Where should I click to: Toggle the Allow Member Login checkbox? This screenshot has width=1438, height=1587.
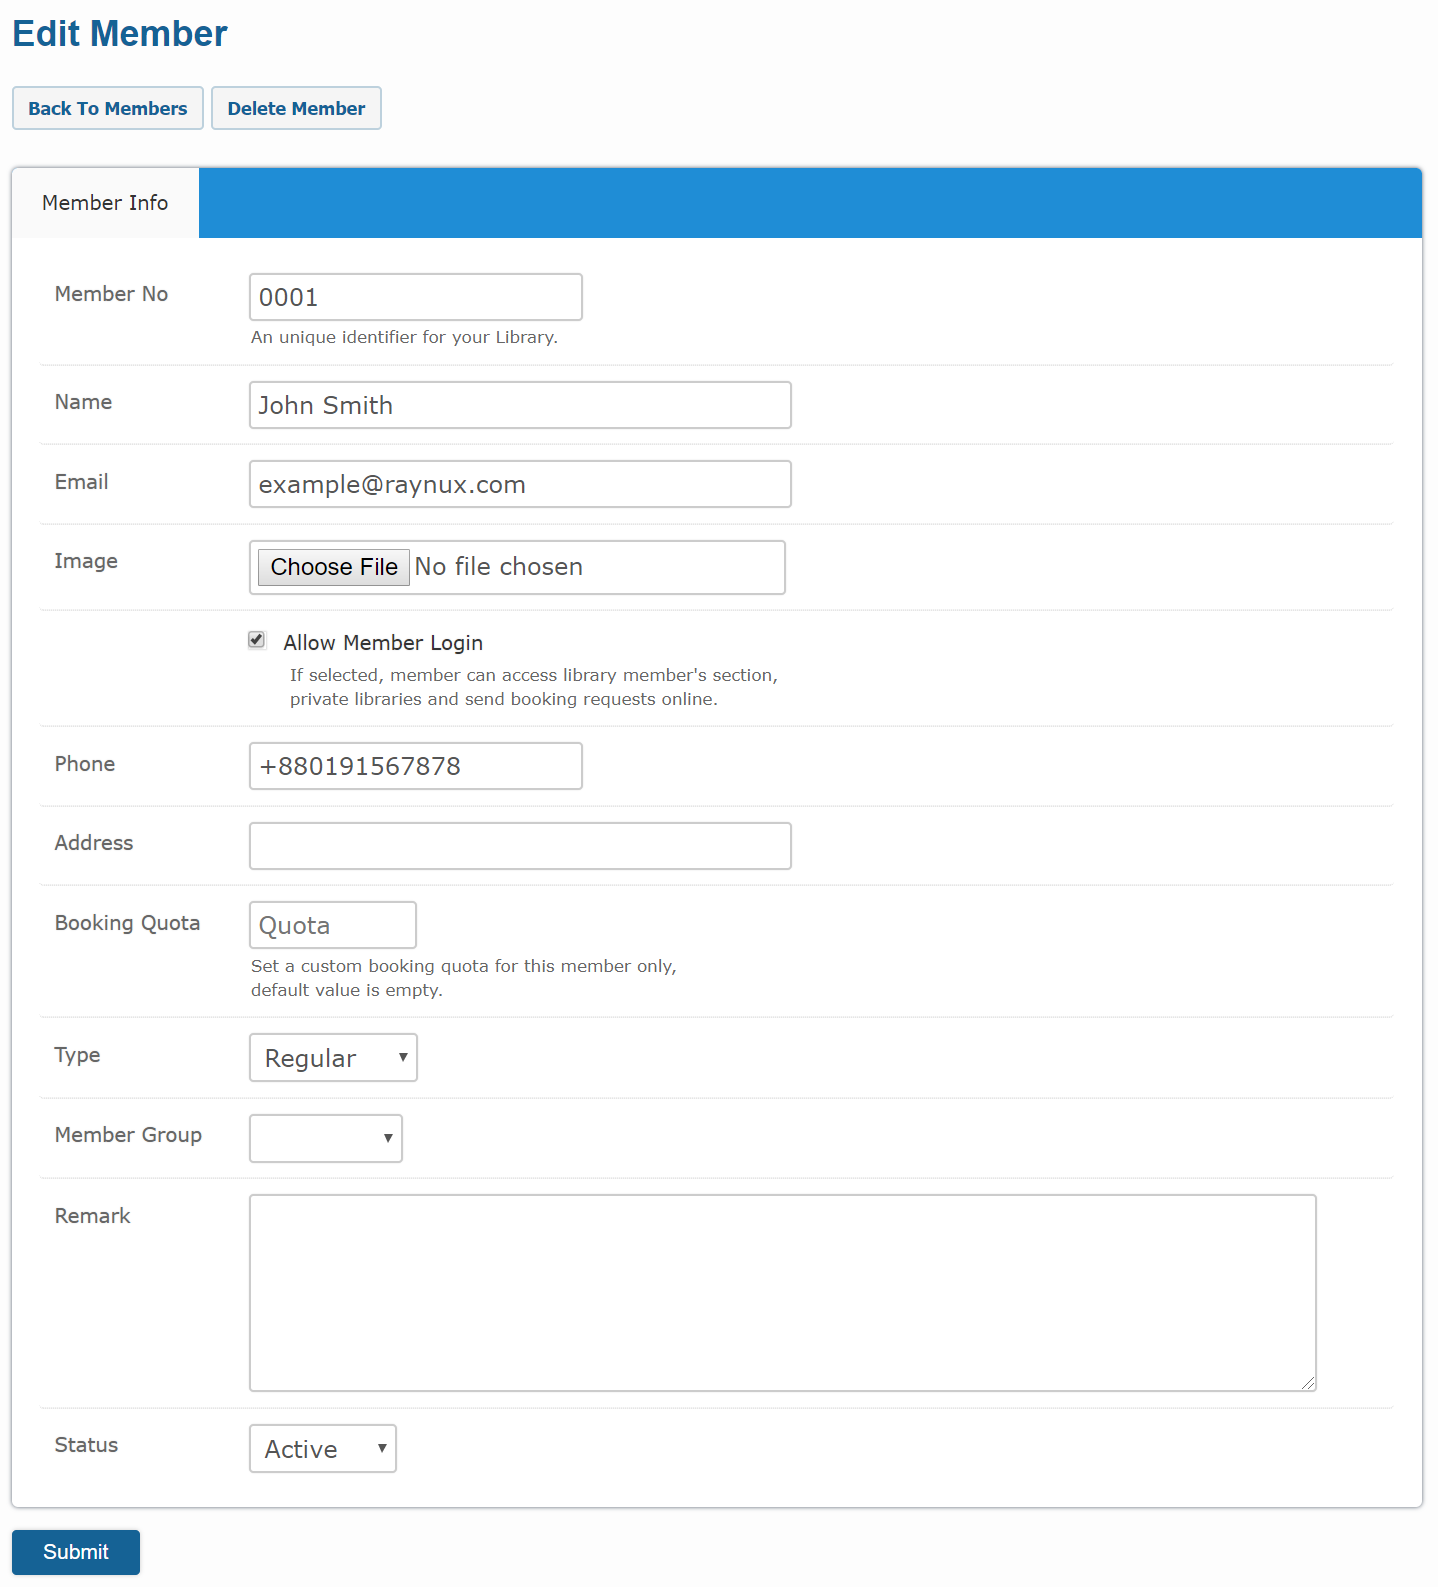pos(257,640)
